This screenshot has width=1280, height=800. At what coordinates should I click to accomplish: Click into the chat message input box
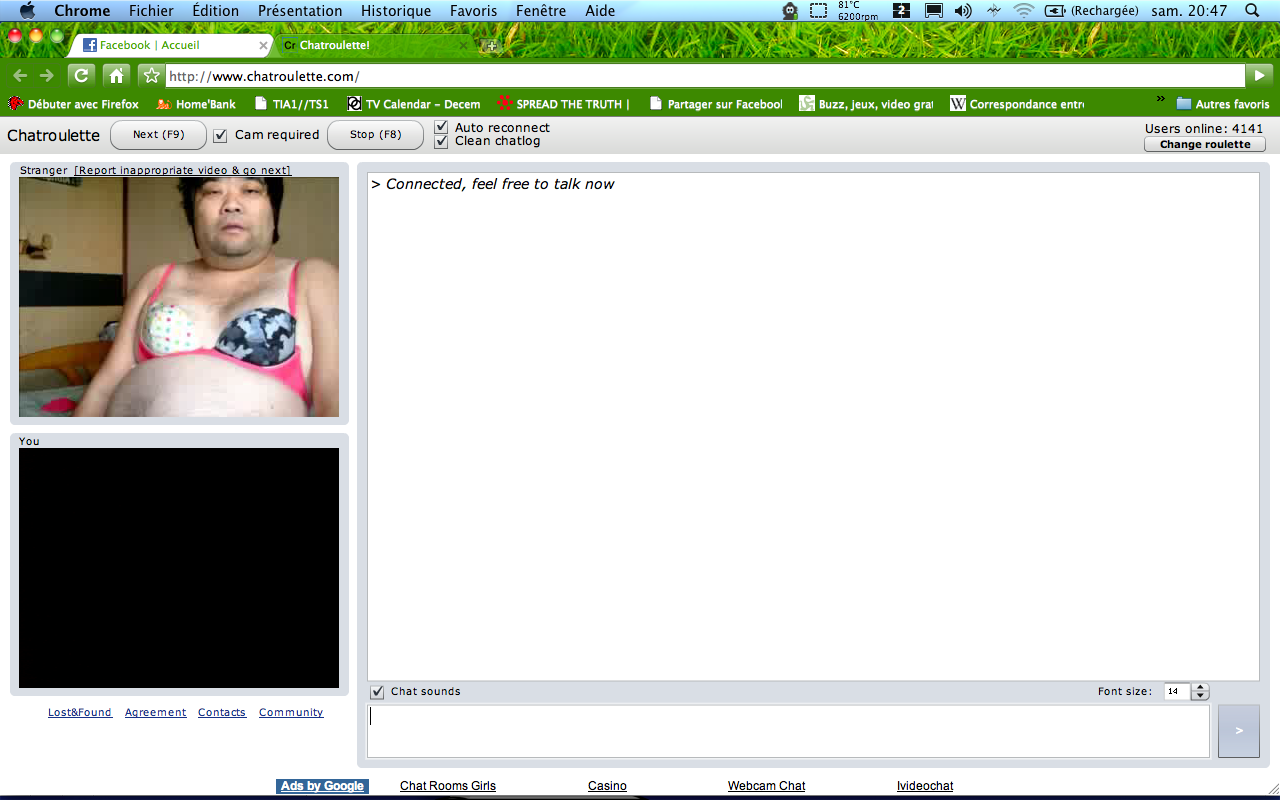click(x=788, y=731)
